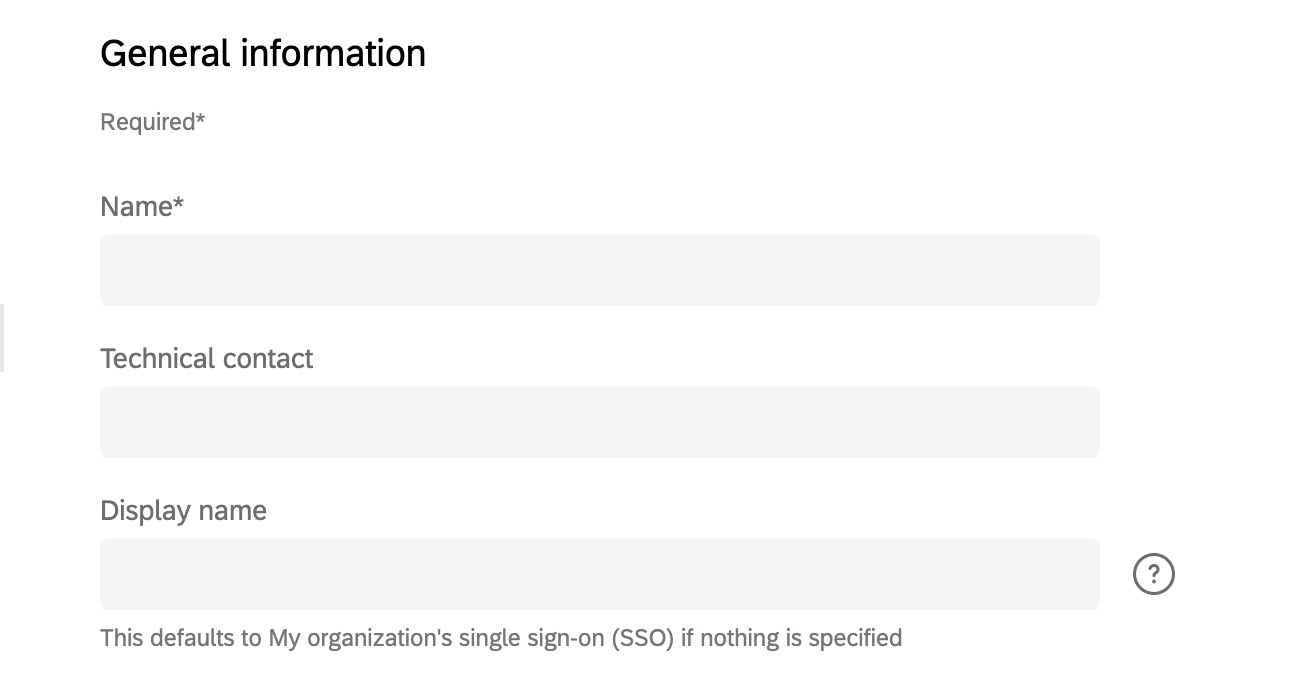1310x700 pixels.
Task: Click the General information heading
Action: 262,52
